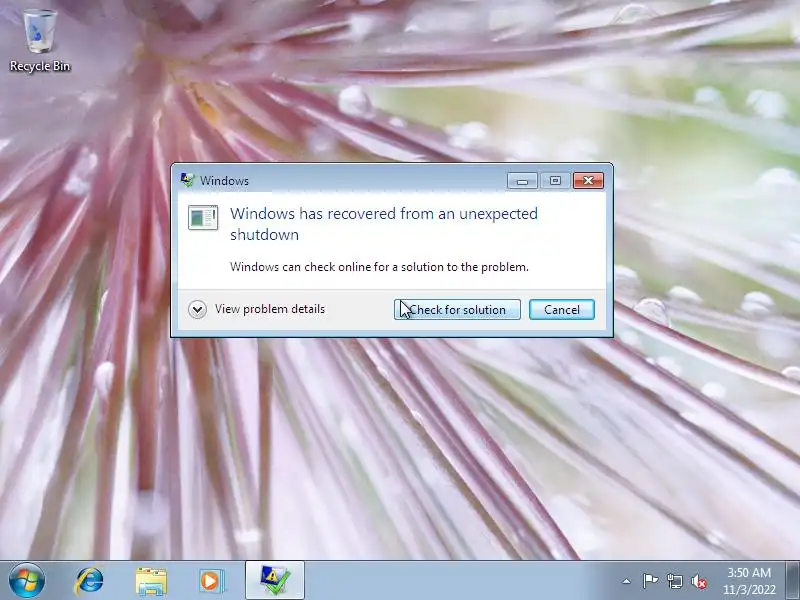Click the Check for solution button
The image size is (800, 600).
(457, 310)
